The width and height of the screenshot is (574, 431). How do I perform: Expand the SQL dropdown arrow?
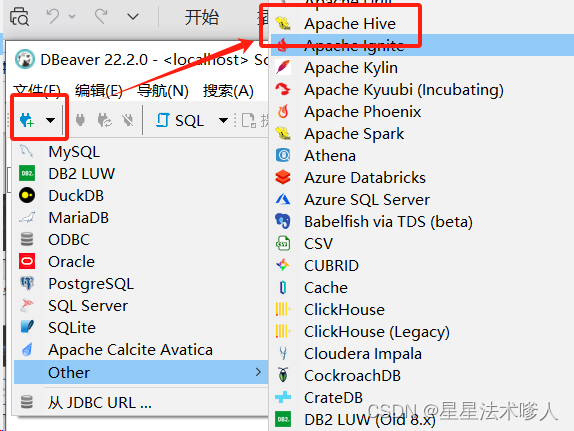[x=223, y=120]
